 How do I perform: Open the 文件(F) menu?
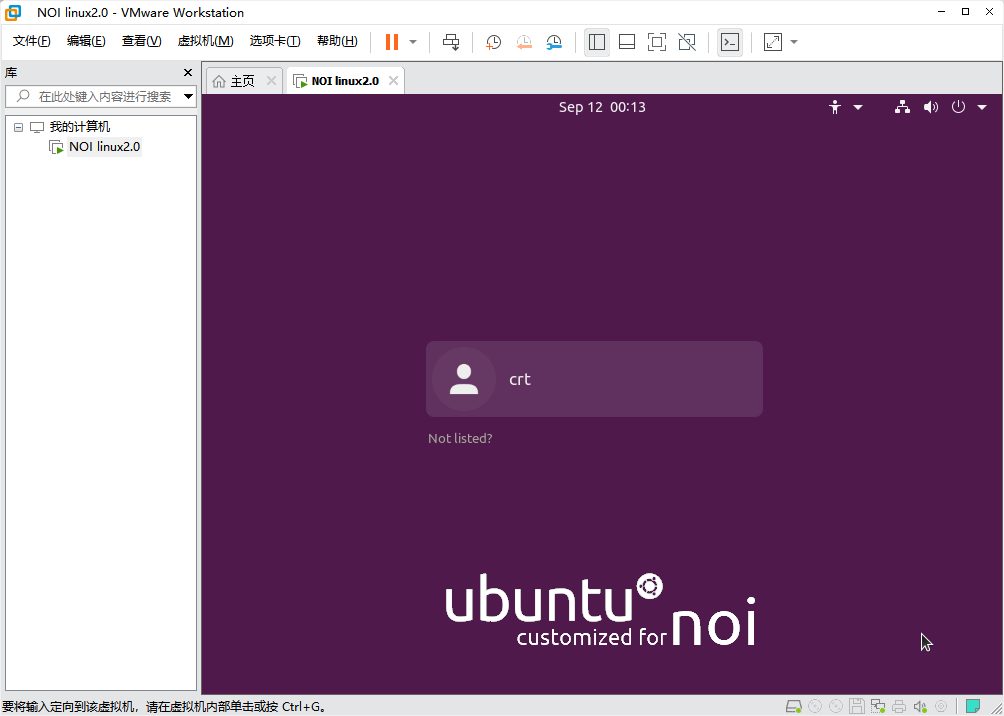coord(31,42)
